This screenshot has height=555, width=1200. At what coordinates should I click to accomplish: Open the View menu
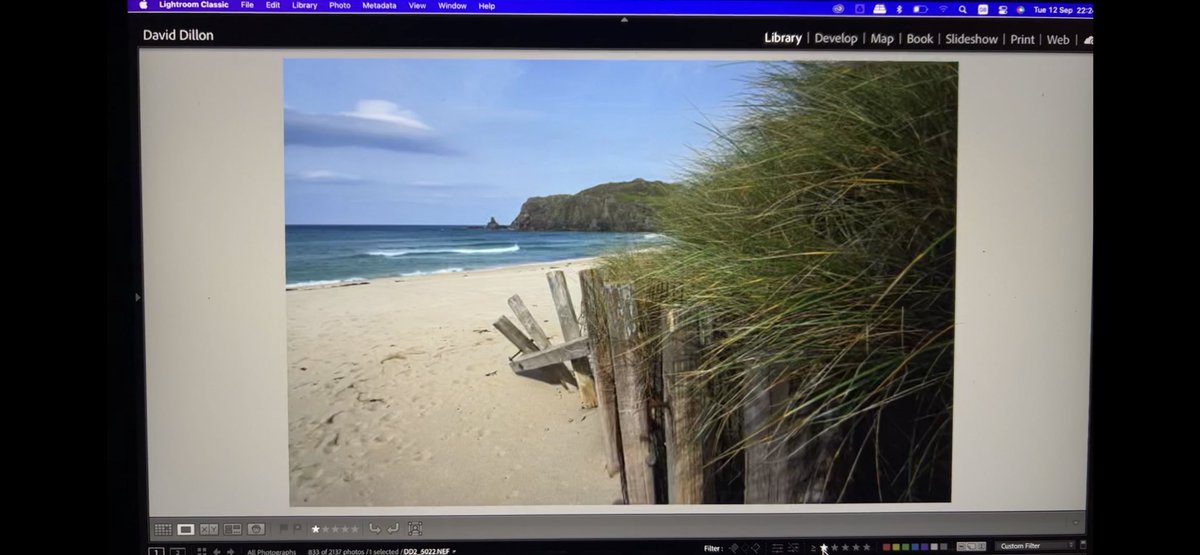pos(417,6)
